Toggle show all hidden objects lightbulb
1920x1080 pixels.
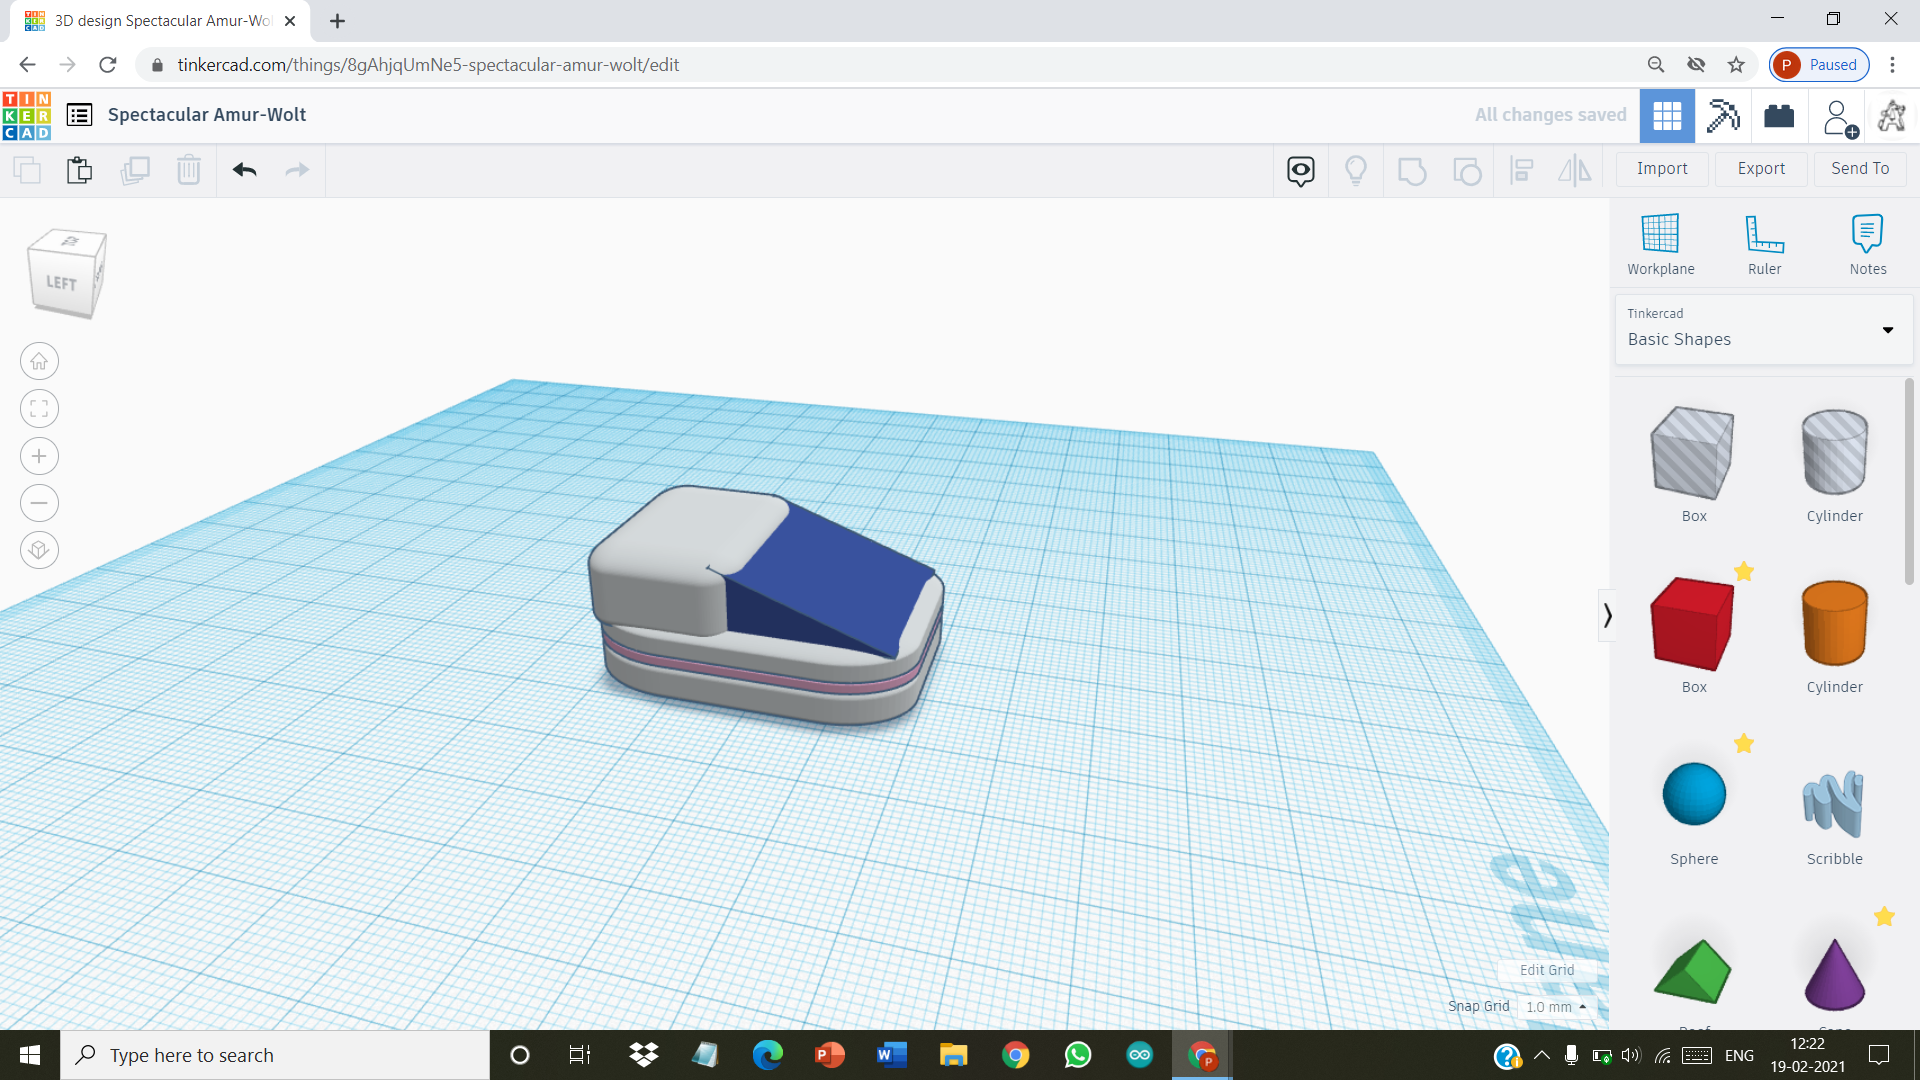(1355, 170)
